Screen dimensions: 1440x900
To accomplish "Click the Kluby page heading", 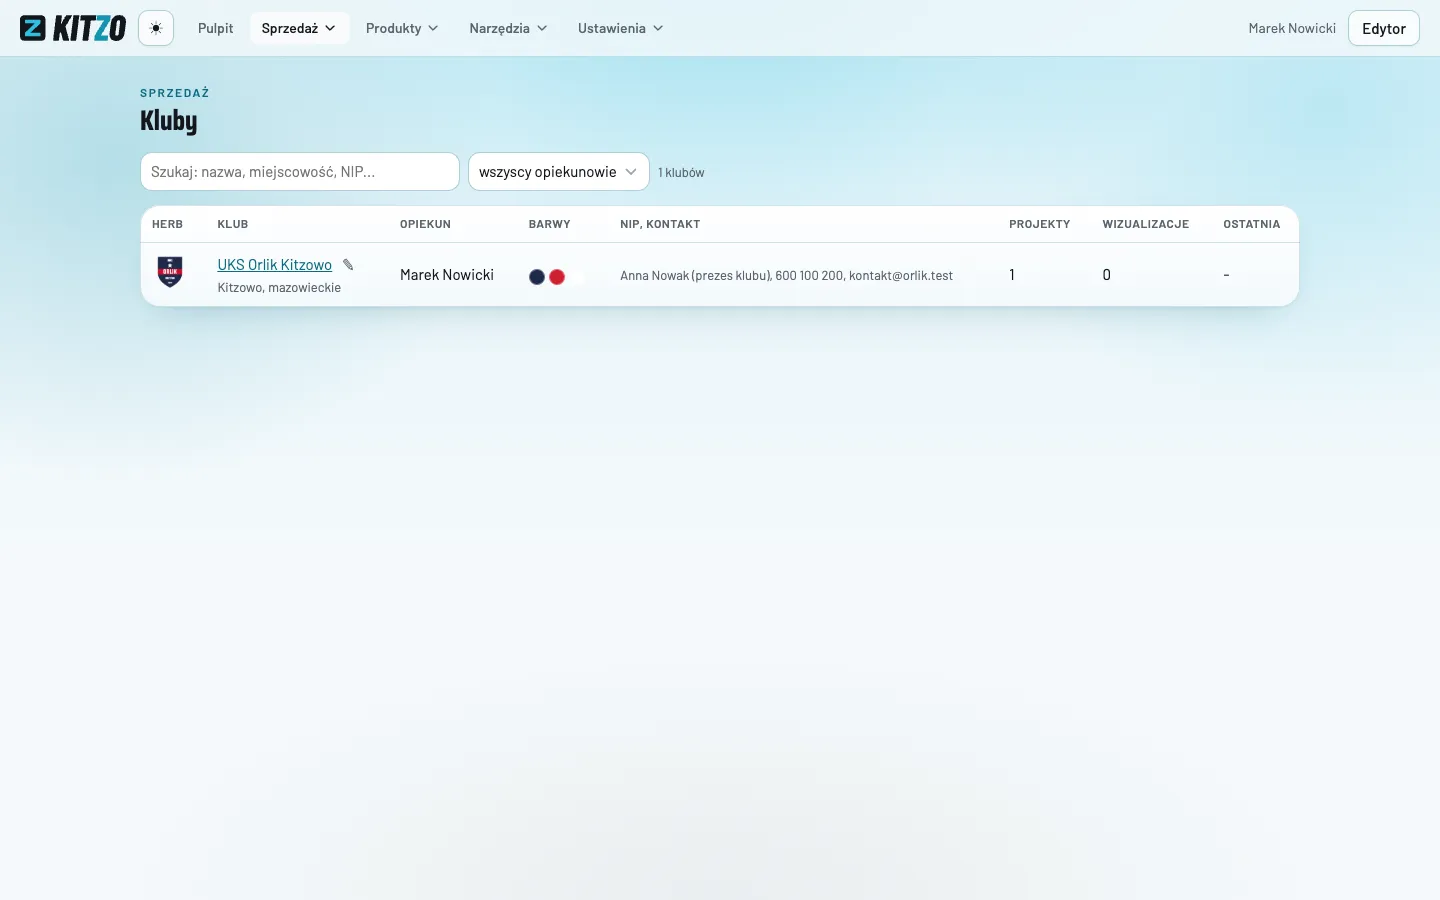I will point(169,121).
